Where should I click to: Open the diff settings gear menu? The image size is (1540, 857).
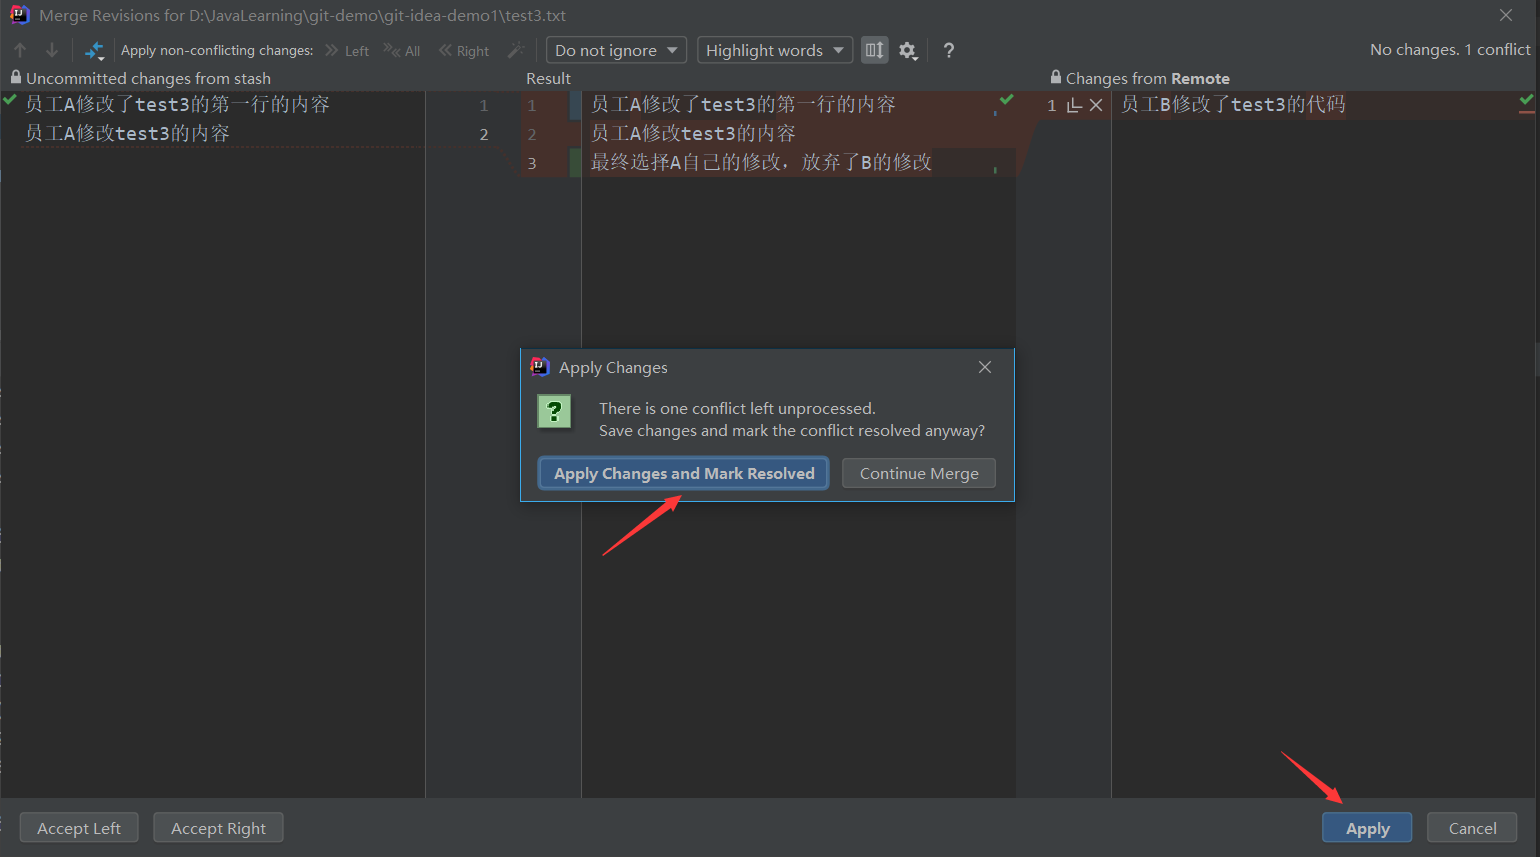click(x=908, y=51)
